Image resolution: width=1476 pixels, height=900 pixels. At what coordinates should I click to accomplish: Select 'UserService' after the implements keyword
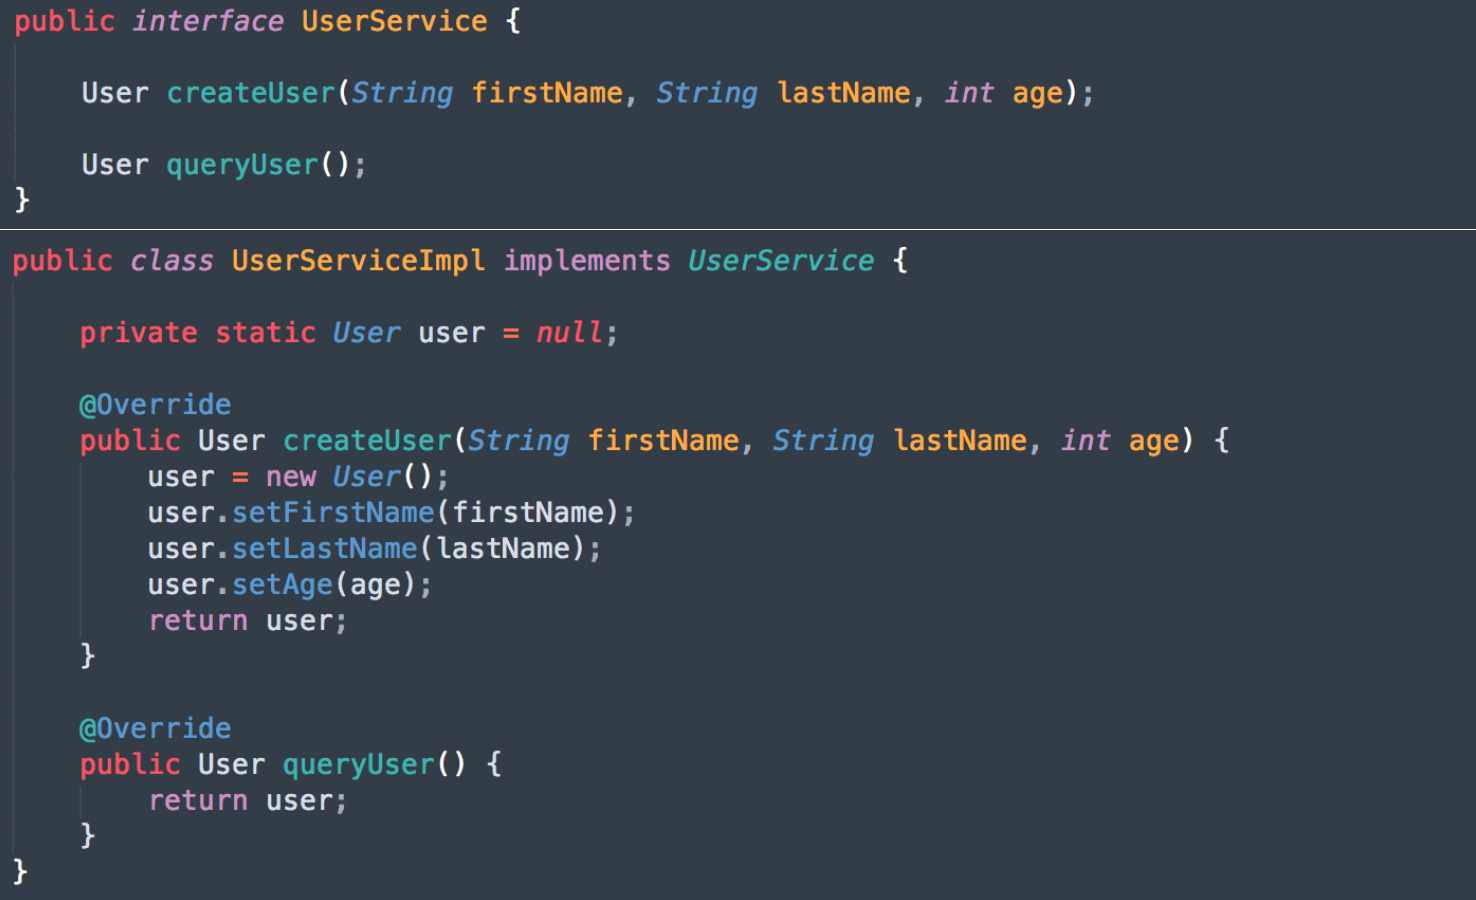[781, 261]
